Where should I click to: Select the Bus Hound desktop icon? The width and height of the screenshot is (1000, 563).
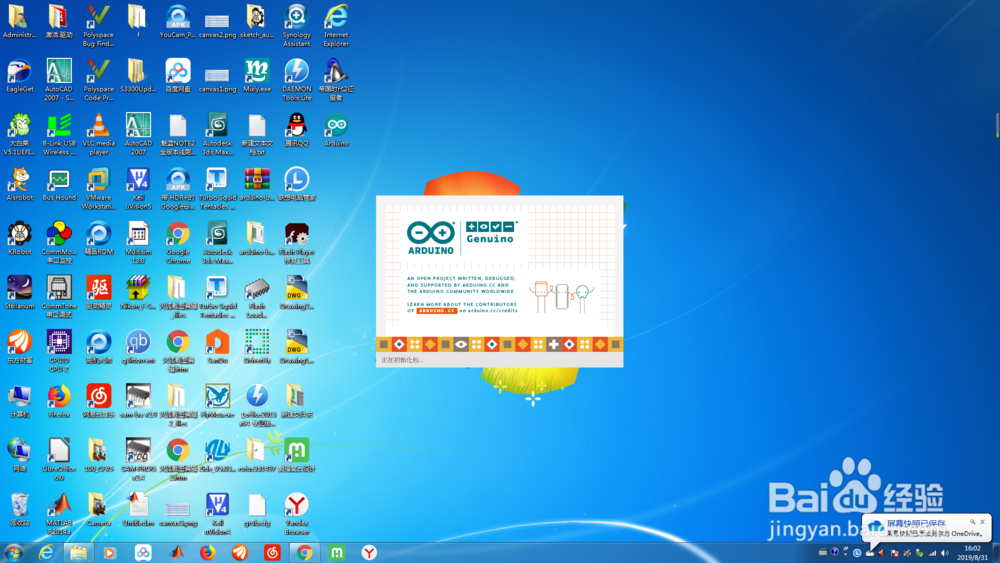pyautogui.click(x=59, y=185)
